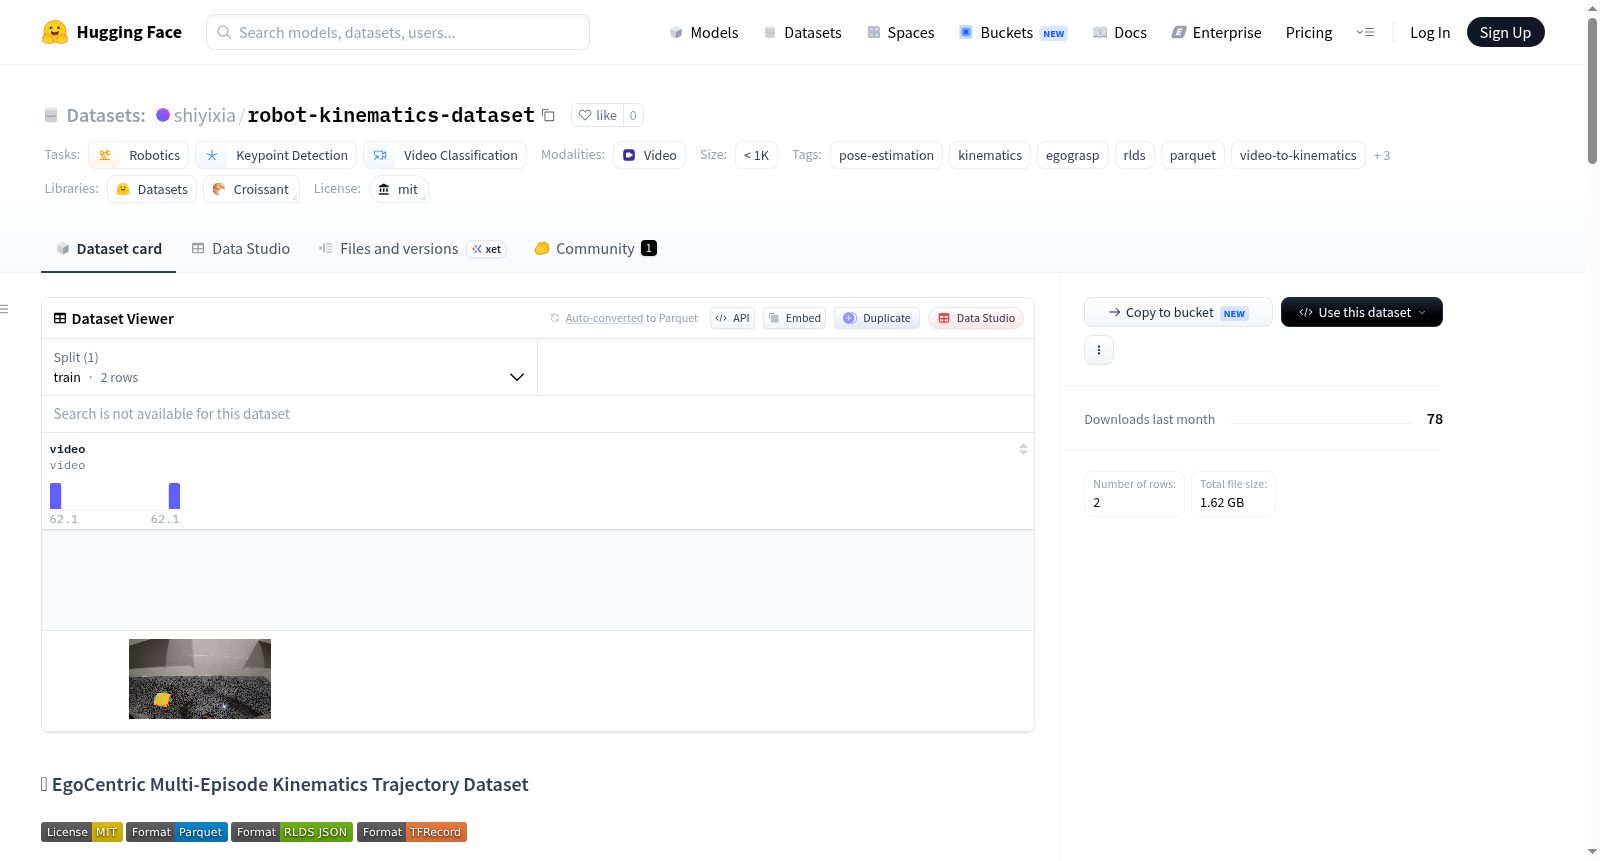
Task: Focus the search models input field
Action: coord(398,32)
